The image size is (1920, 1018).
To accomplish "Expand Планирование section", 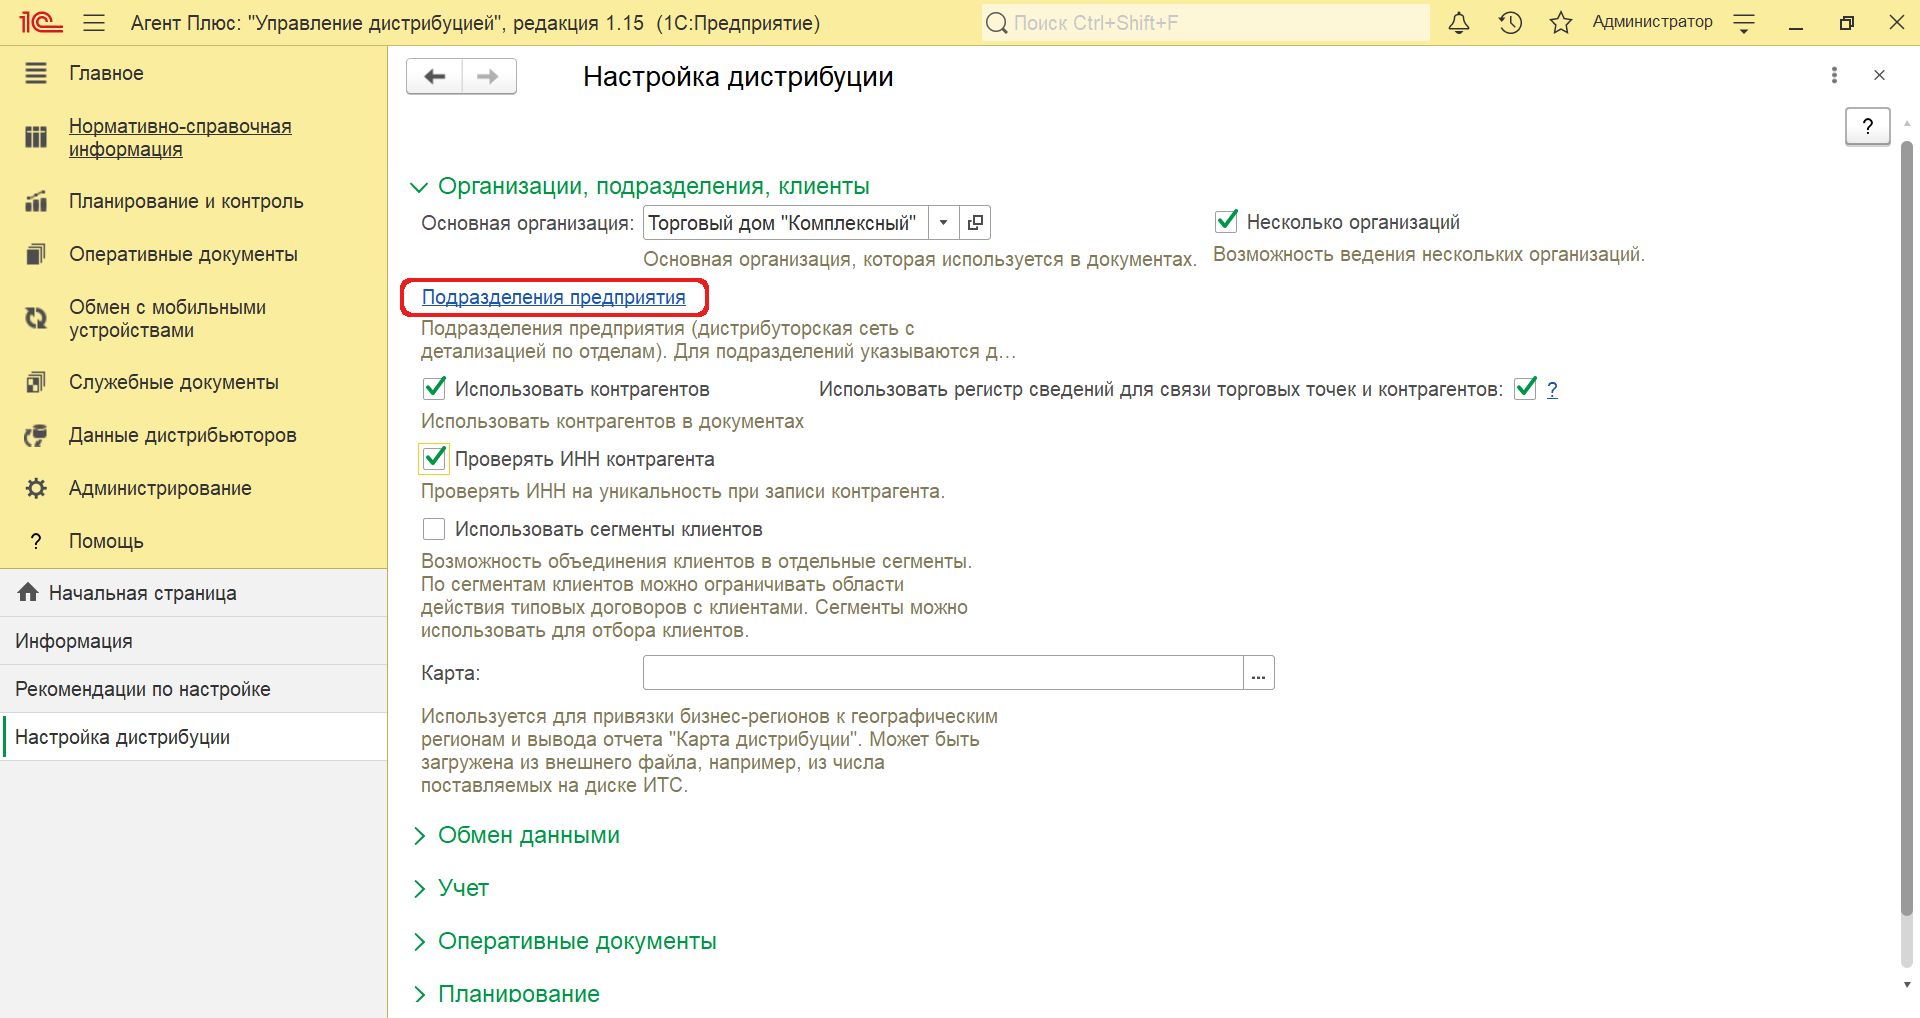I will click(419, 995).
